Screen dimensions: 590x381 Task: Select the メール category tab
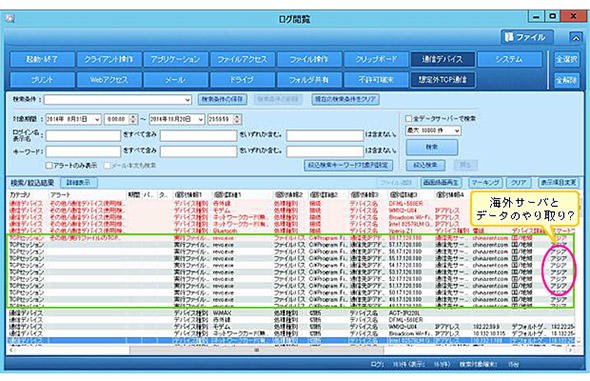click(175, 80)
